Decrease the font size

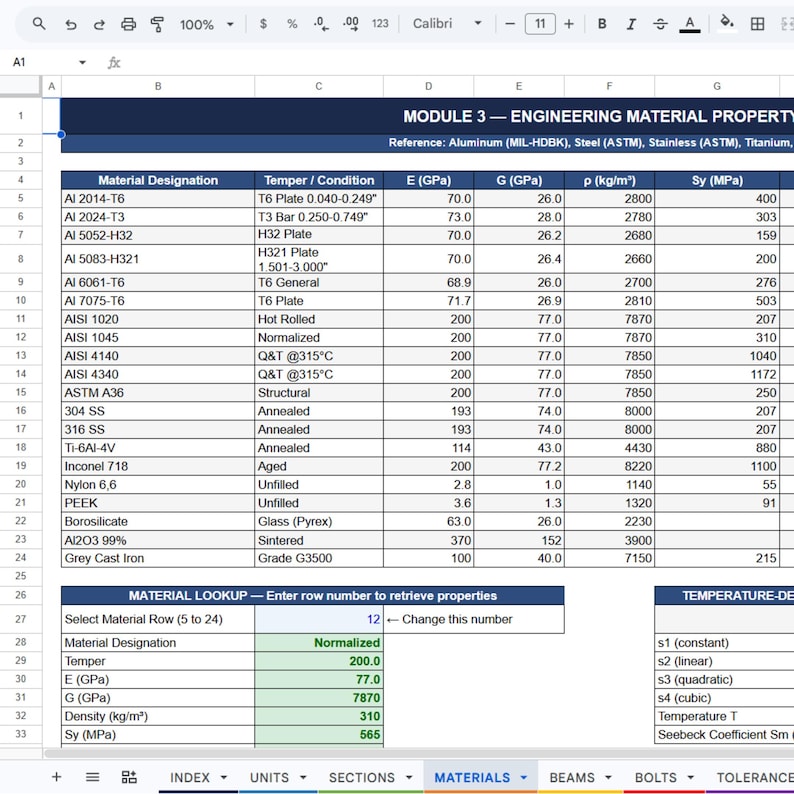[x=510, y=24]
